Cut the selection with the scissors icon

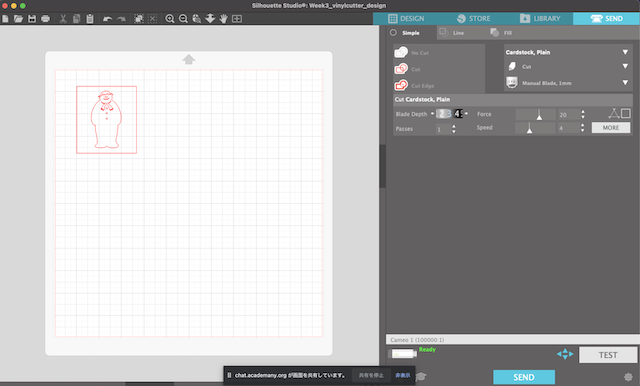63,19
